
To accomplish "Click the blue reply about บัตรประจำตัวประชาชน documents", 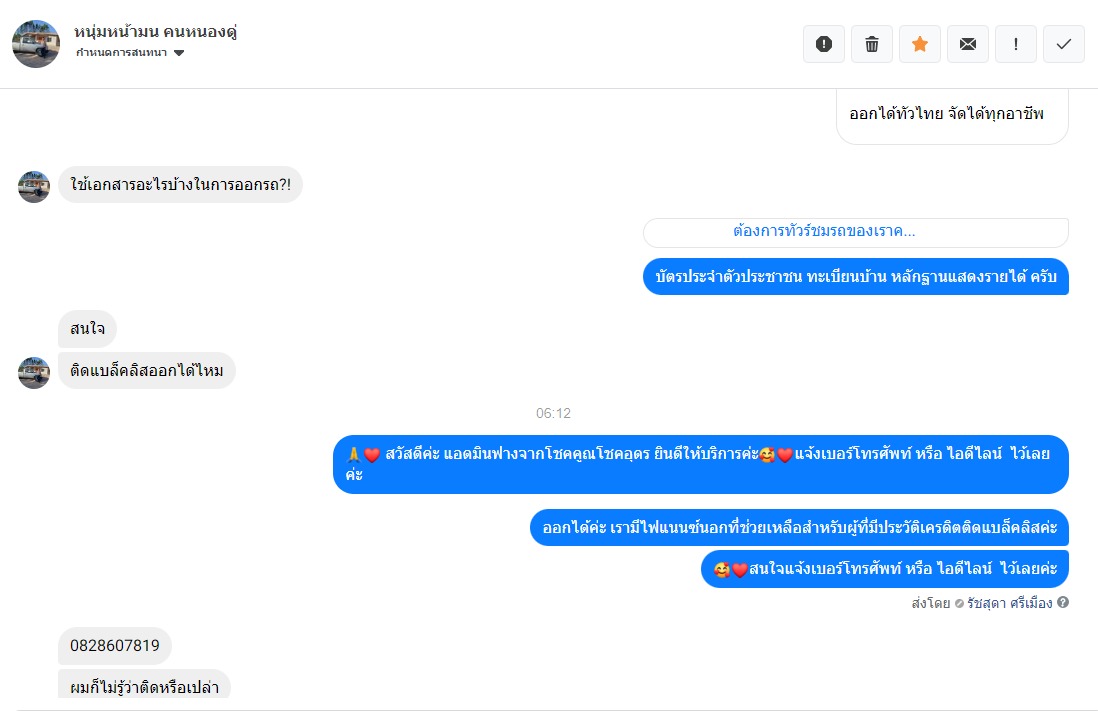I will (856, 277).
